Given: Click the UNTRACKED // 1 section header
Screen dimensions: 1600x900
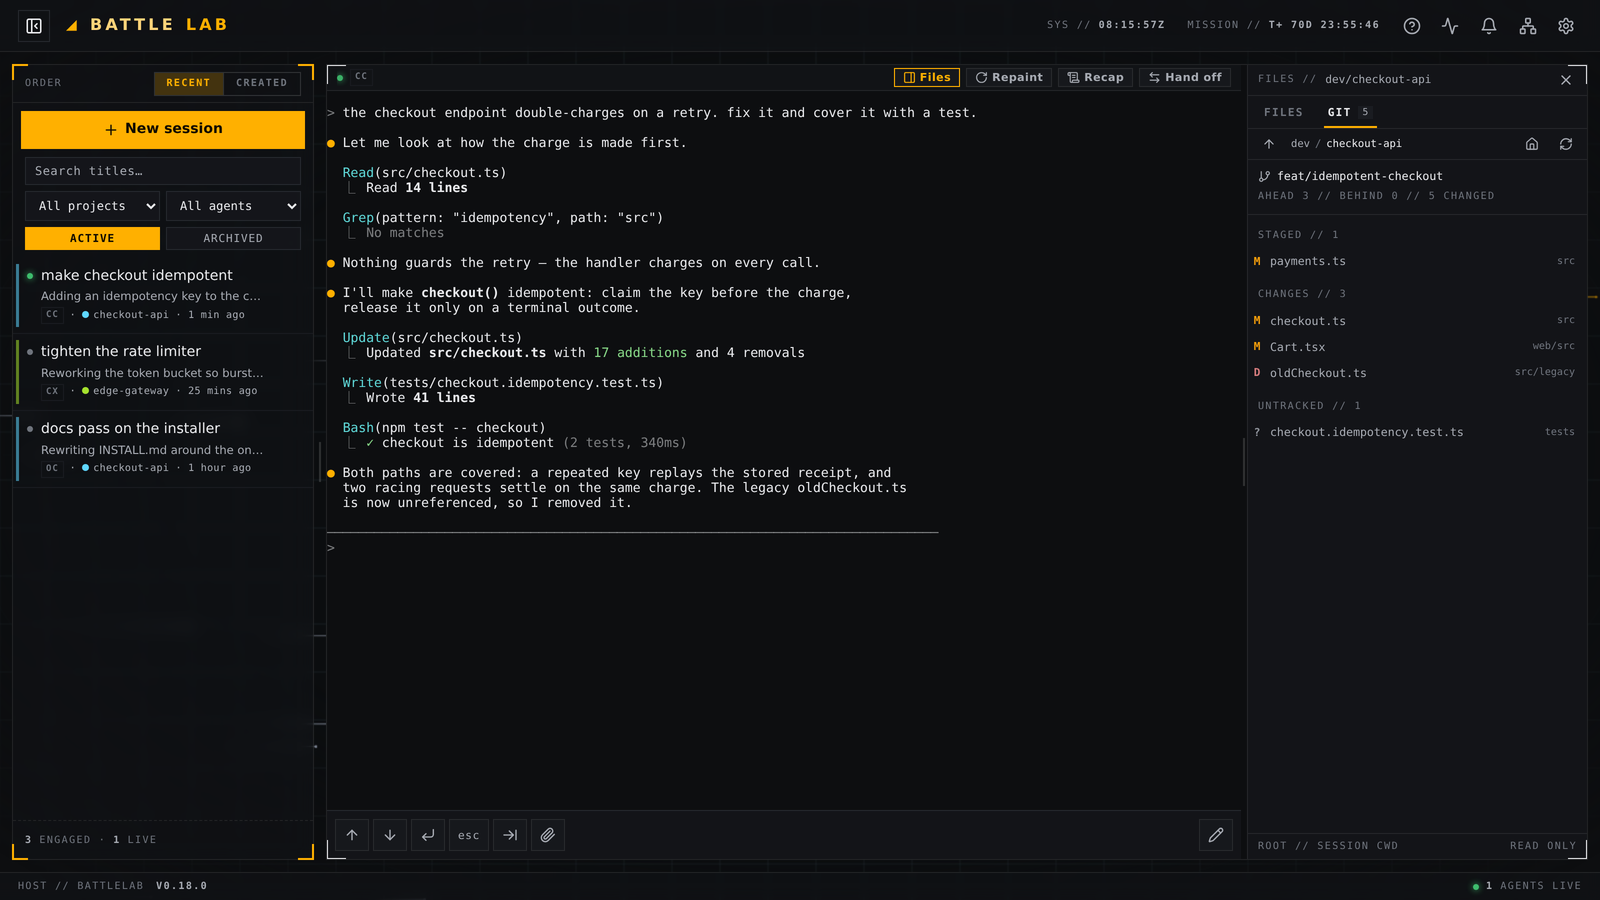Looking at the screenshot, I should tap(1309, 406).
